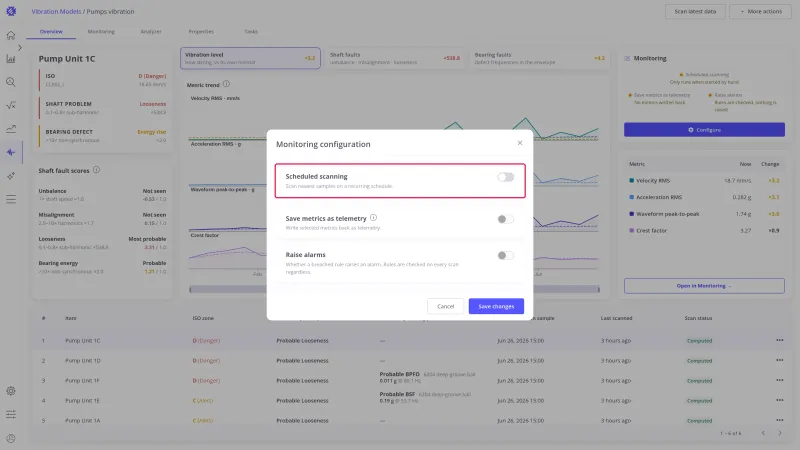Open the trend line sidebar icon

[x=11, y=129]
